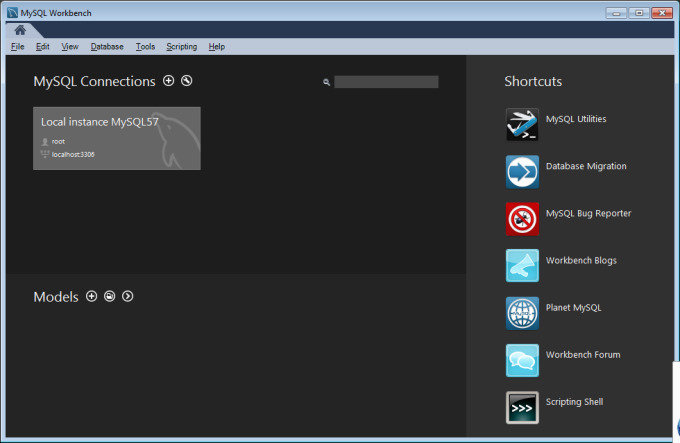Click the MySQL Workbench title bar icon
This screenshot has width=680, height=443.
click(13, 13)
